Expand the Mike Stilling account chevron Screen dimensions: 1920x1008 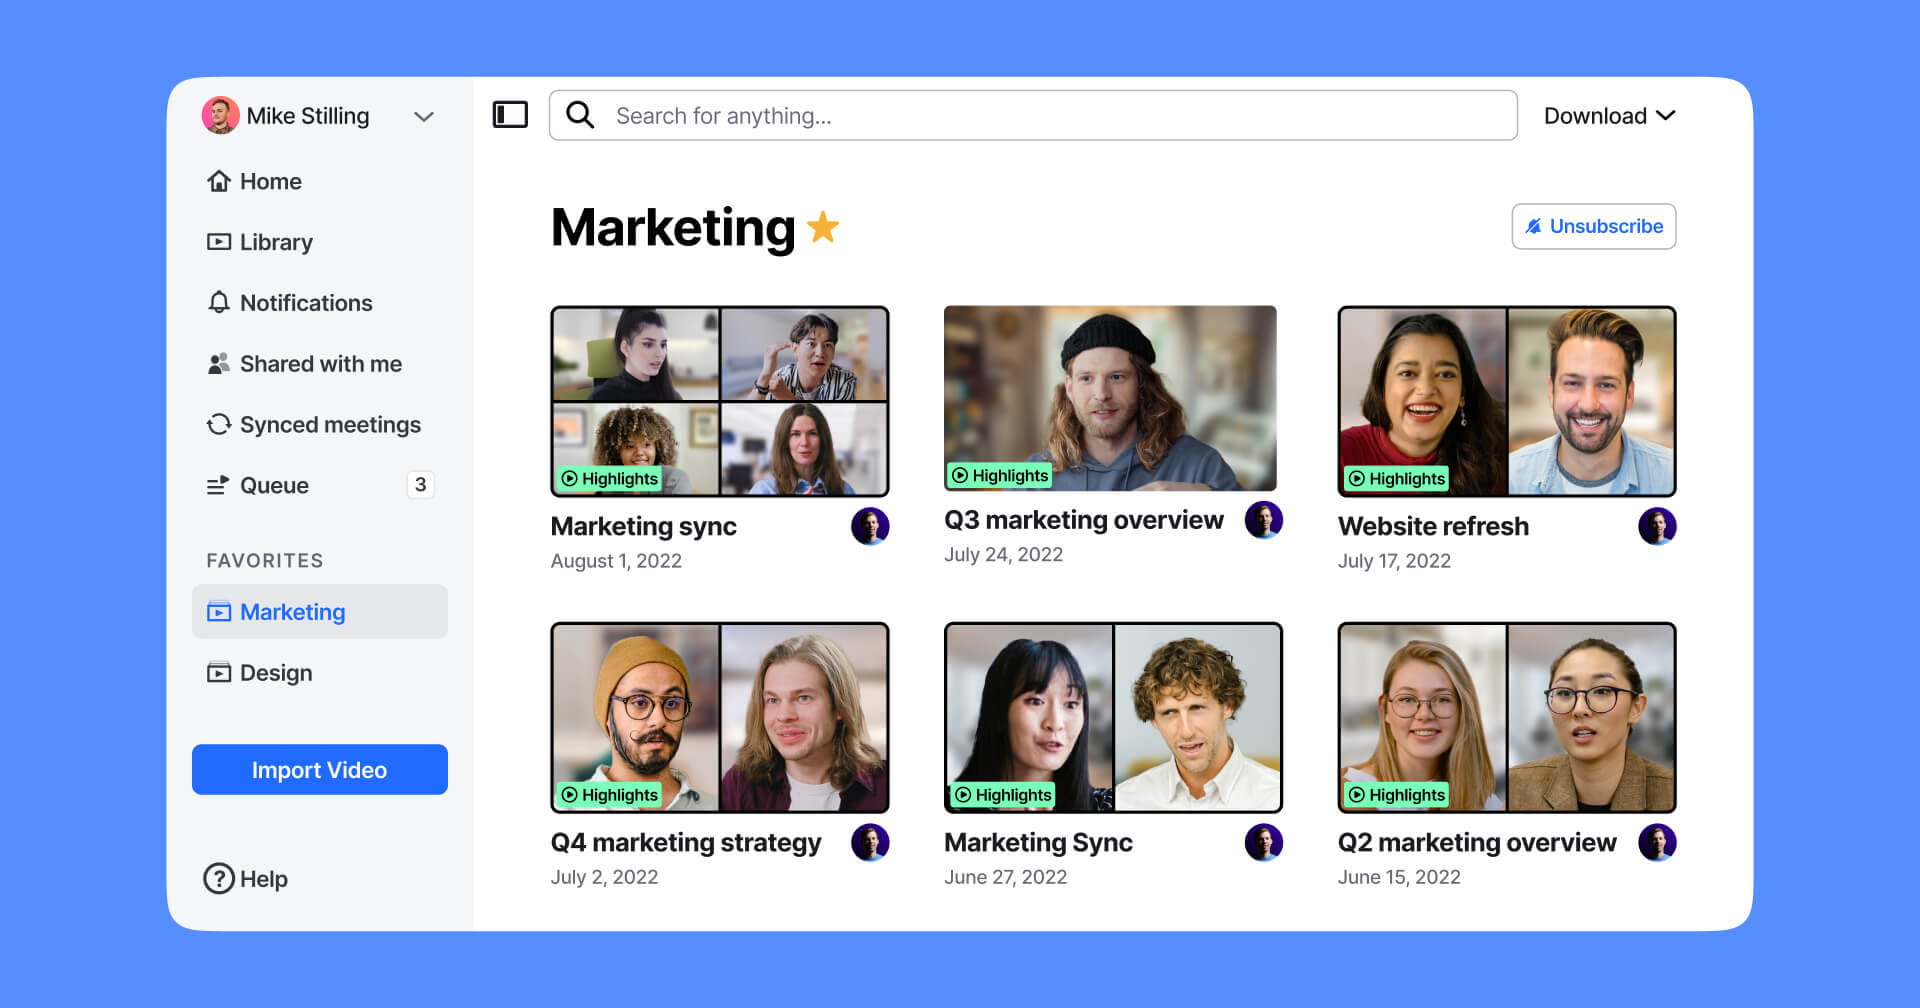[x=424, y=116]
